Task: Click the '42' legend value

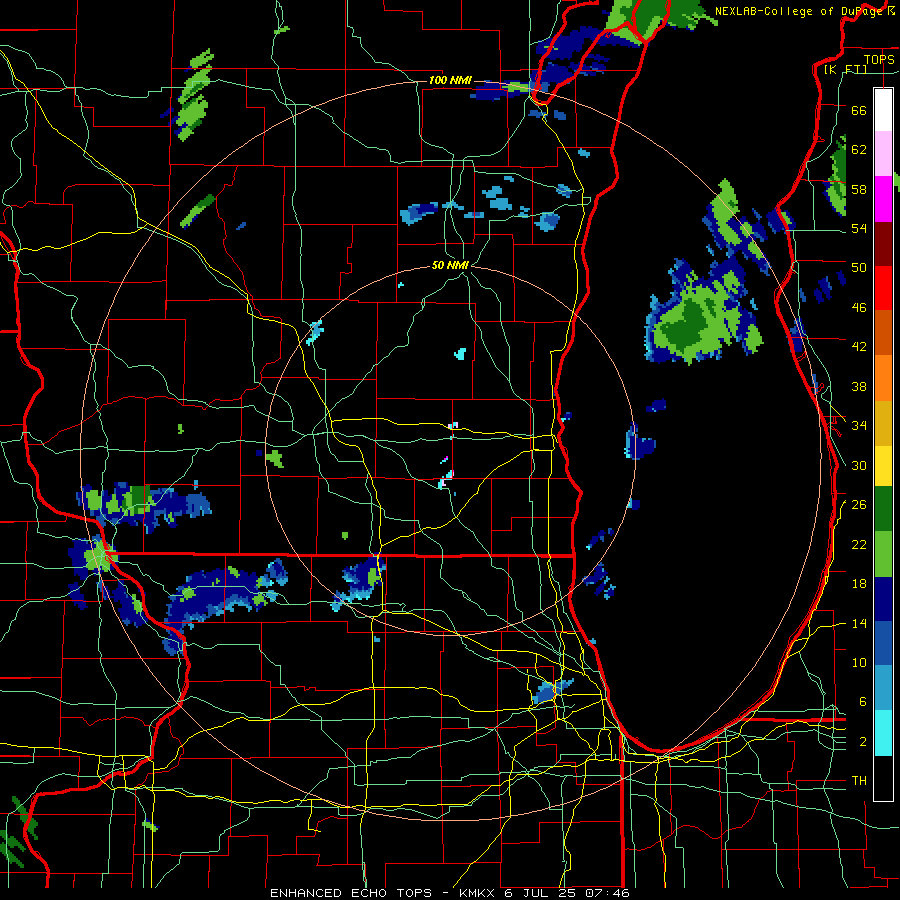Action: 859,346
